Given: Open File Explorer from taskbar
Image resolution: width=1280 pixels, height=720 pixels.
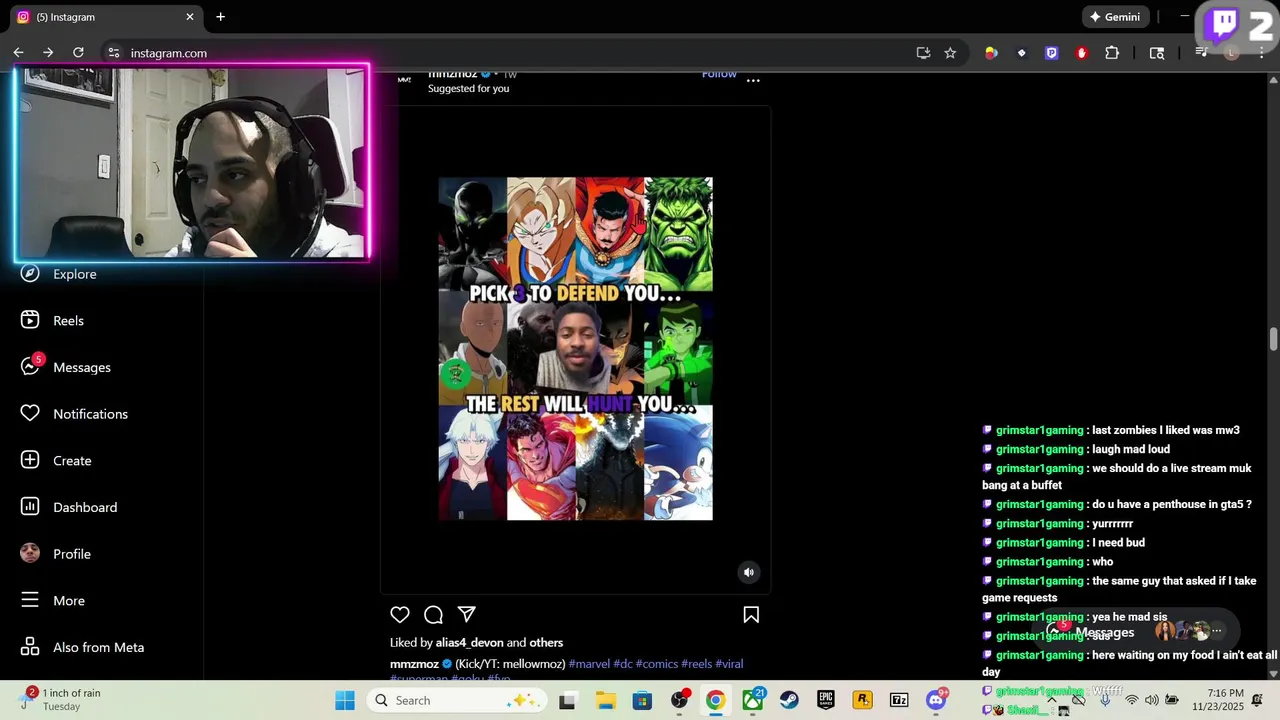Looking at the screenshot, I should point(605,700).
